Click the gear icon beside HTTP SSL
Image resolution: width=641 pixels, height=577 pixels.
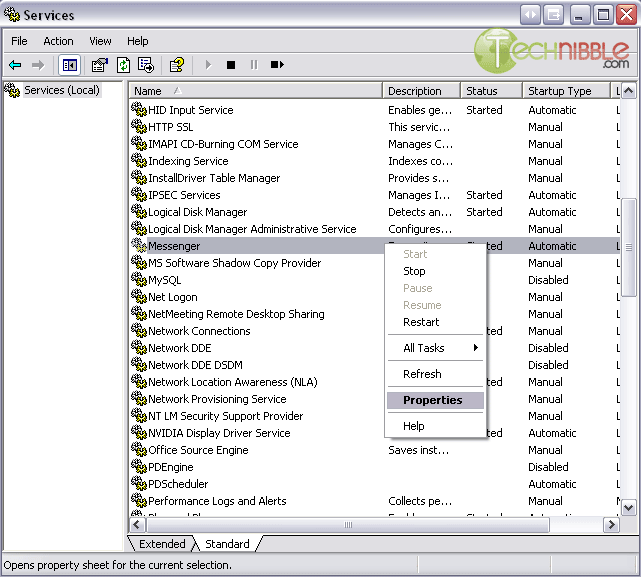[x=139, y=126]
